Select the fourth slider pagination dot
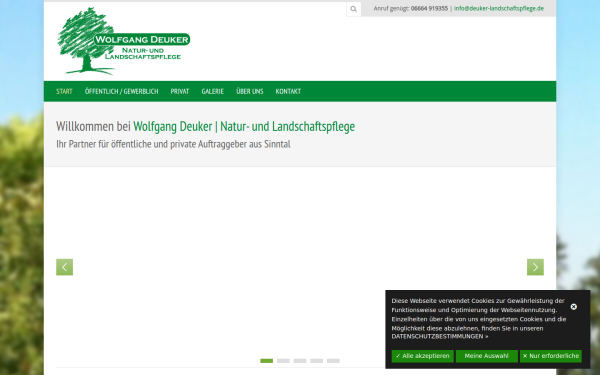This screenshot has width=600, height=375. 316,361
